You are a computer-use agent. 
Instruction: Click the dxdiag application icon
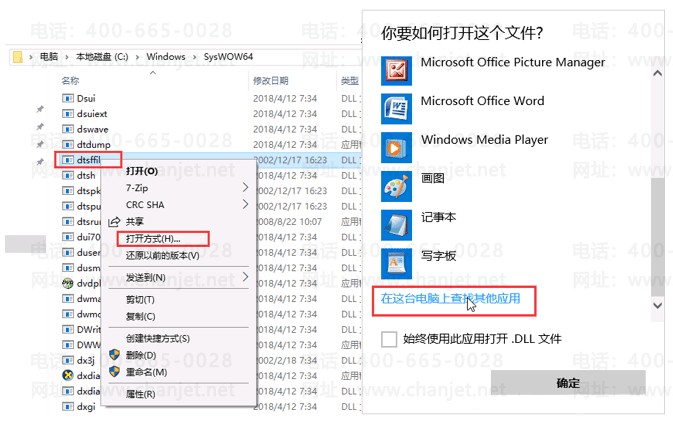(67, 376)
